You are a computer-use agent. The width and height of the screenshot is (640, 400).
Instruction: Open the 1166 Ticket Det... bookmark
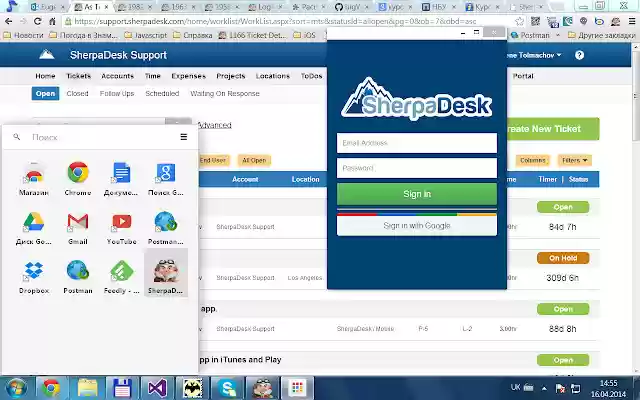click(252, 35)
